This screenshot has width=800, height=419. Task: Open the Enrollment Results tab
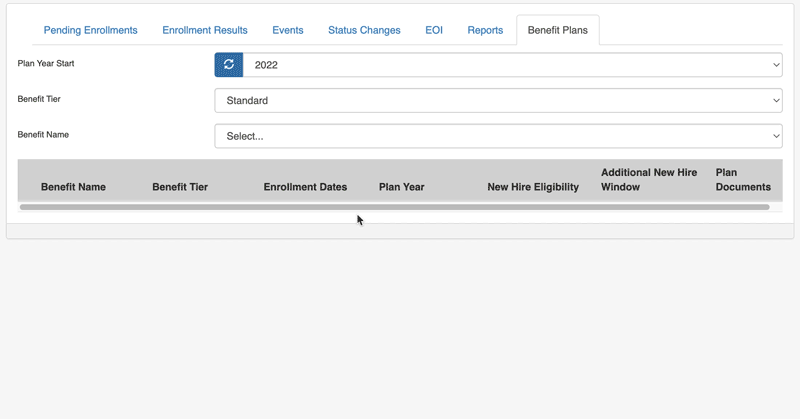click(205, 30)
